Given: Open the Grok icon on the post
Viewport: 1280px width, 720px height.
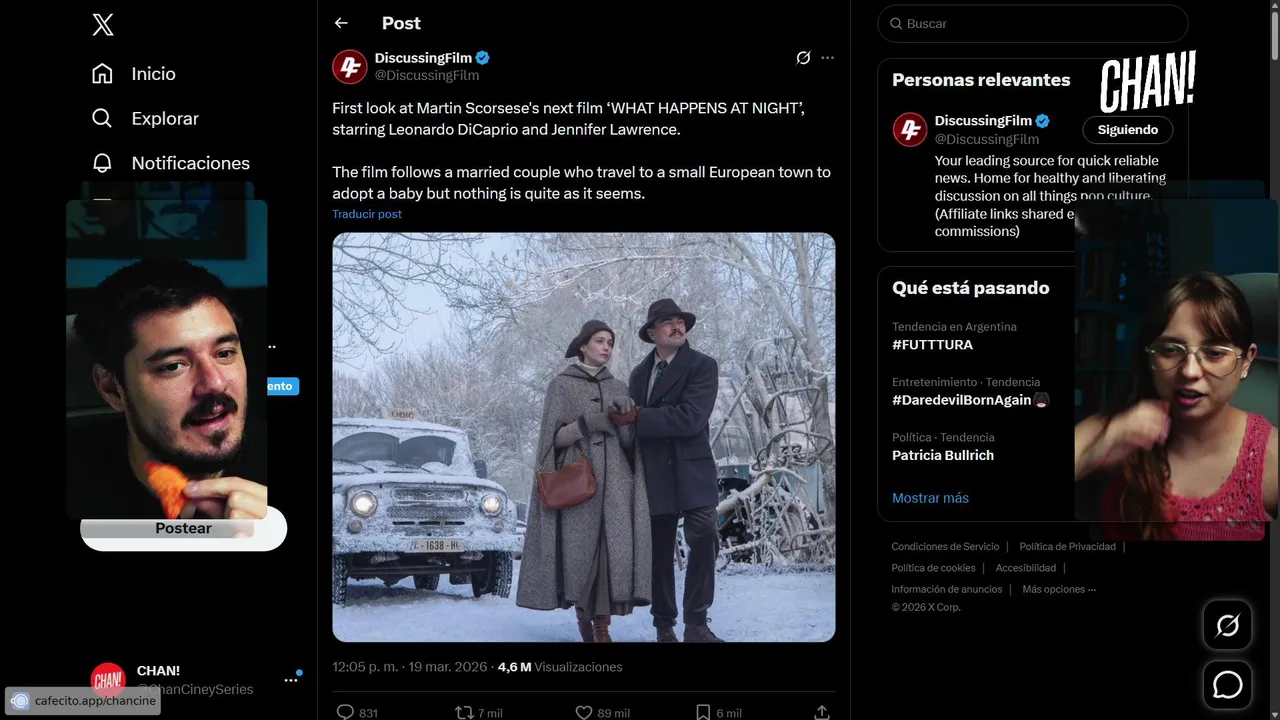Looking at the screenshot, I should point(803,58).
